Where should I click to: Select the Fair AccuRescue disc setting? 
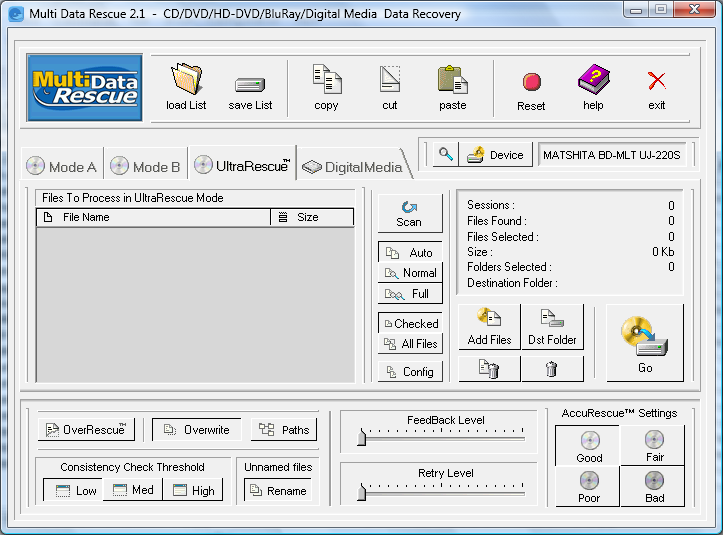654,446
